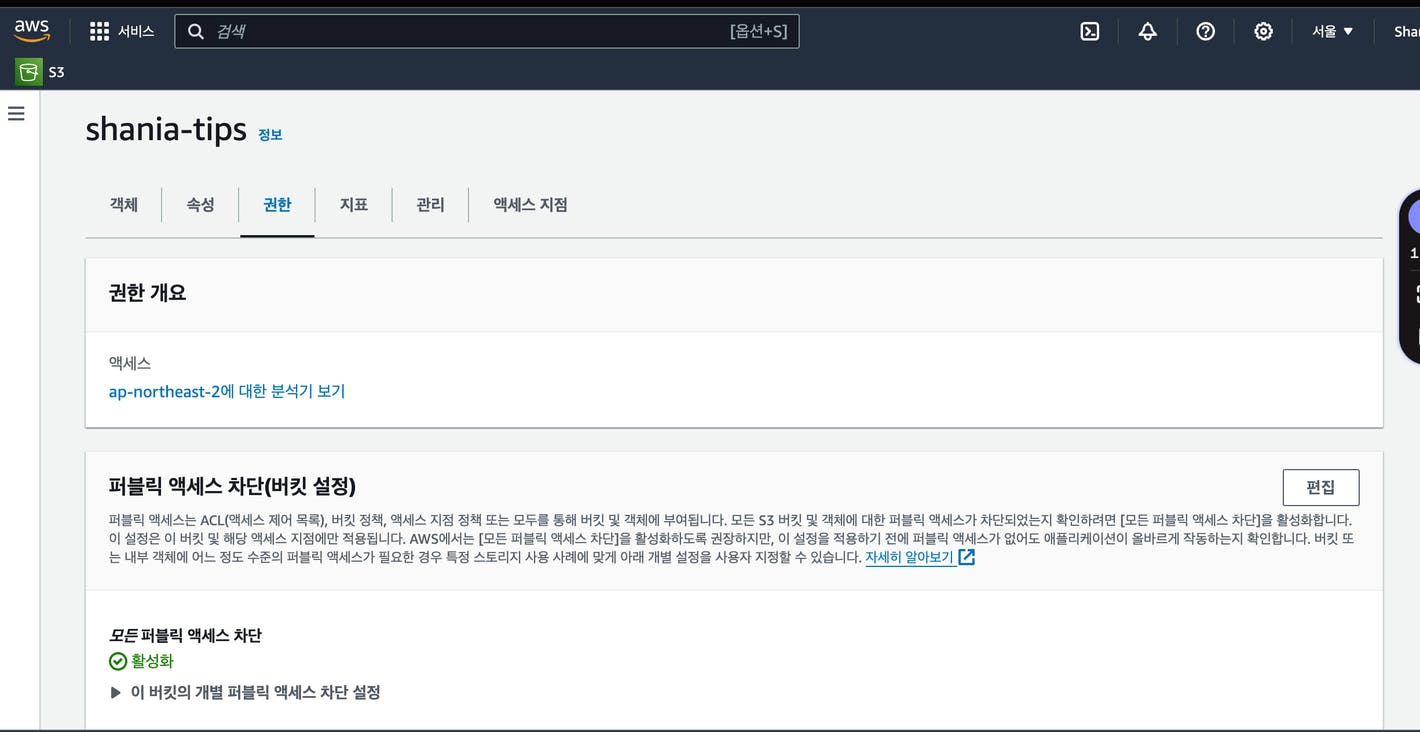The width and height of the screenshot is (1420, 732).
Task: Open the settings gear icon
Action: click(x=1264, y=31)
